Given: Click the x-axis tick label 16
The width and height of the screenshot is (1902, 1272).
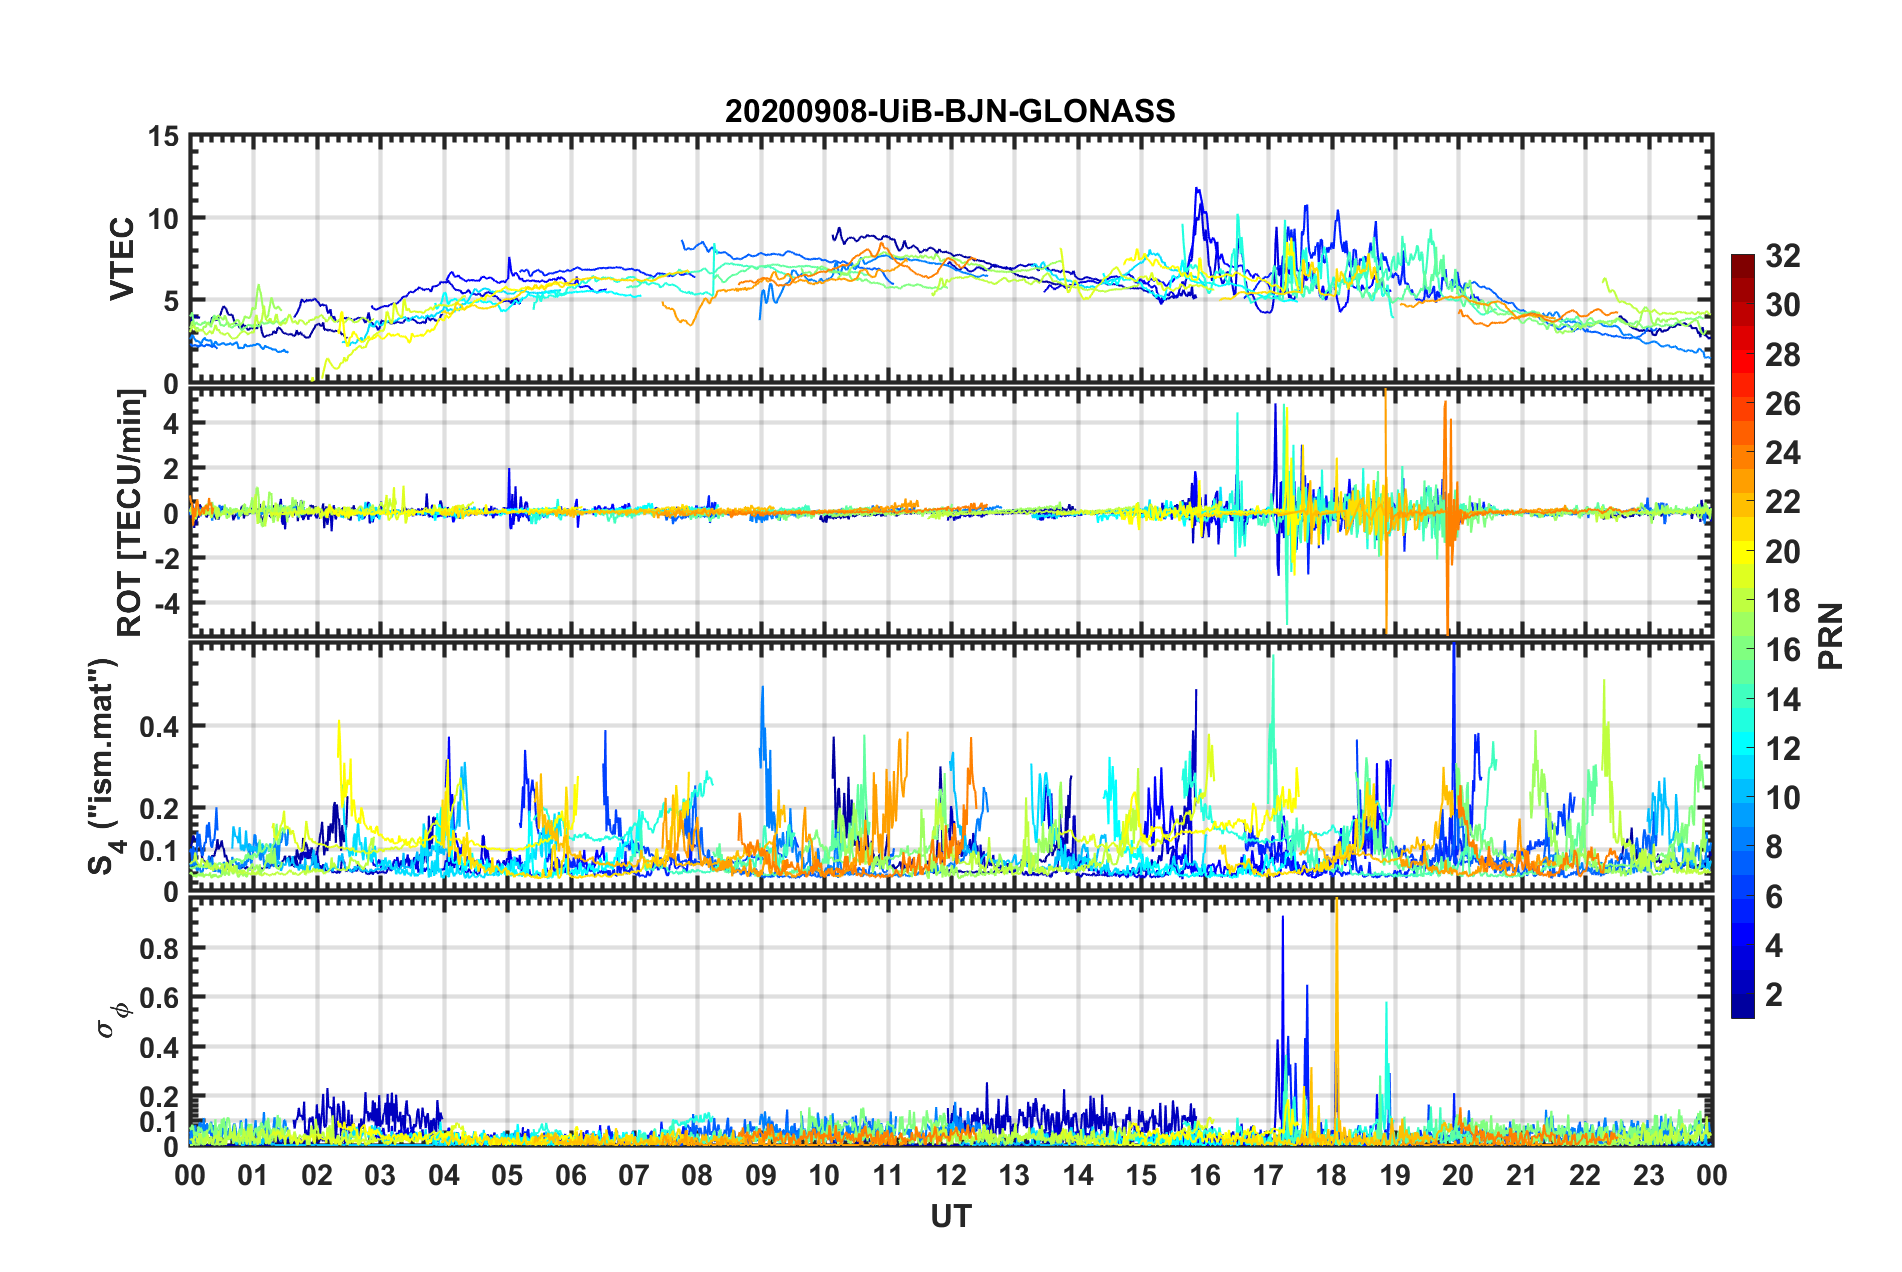Looking at the screenshot, I should (x=1205, y=1175).
